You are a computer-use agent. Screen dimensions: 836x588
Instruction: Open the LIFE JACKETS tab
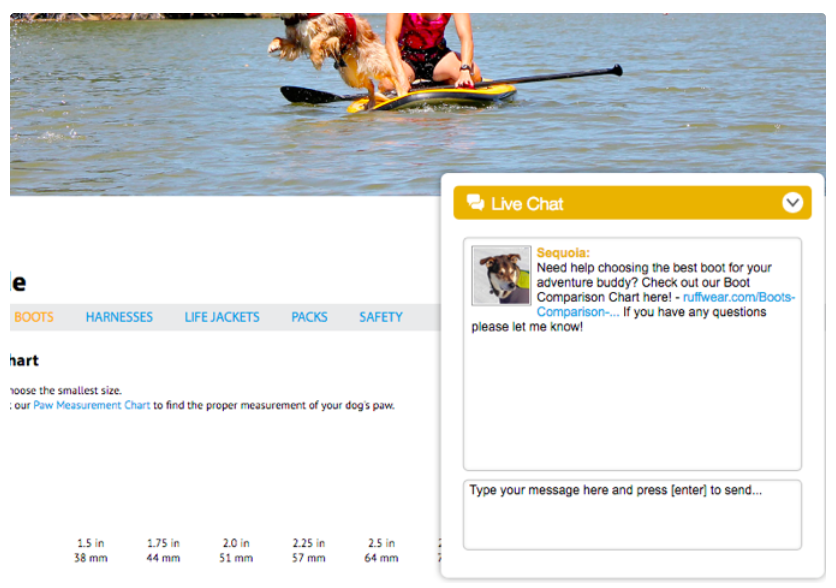[x=222, y=317]
